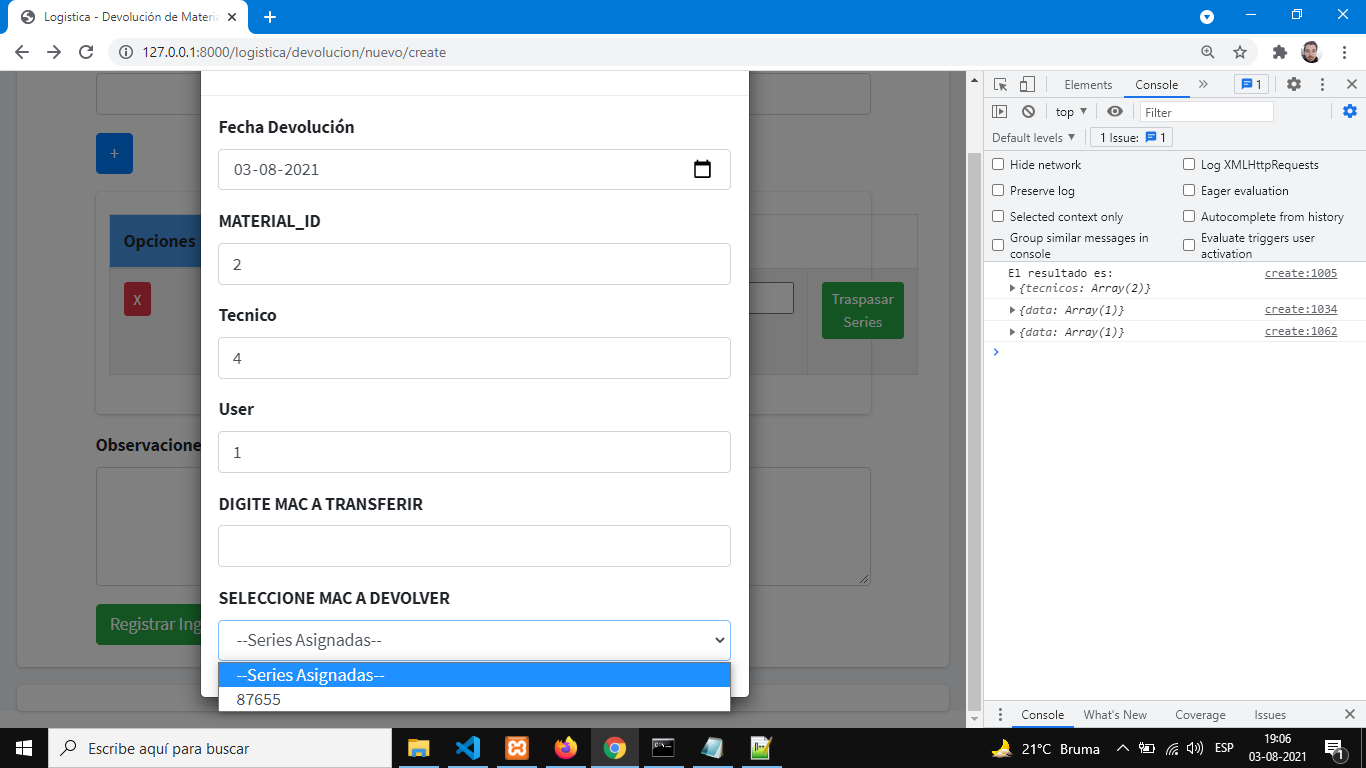Open the Windows notification center

1334,748
